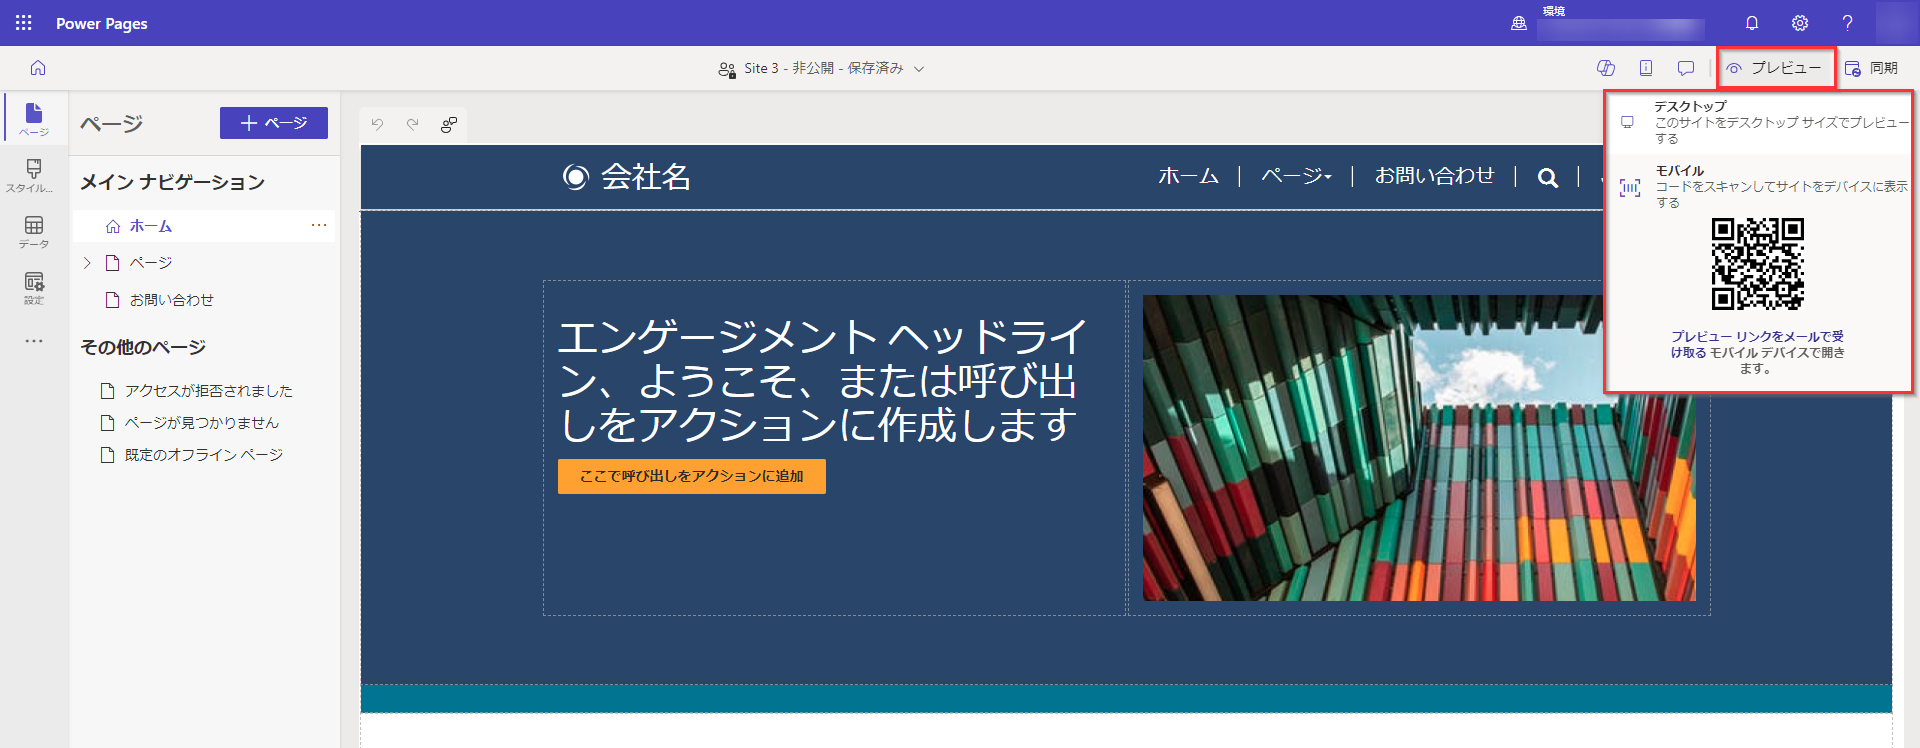Viewport: 1920px width, 748px height.
Task: Click the undo arrow in canvas toolbar
Action: [377, 124]
